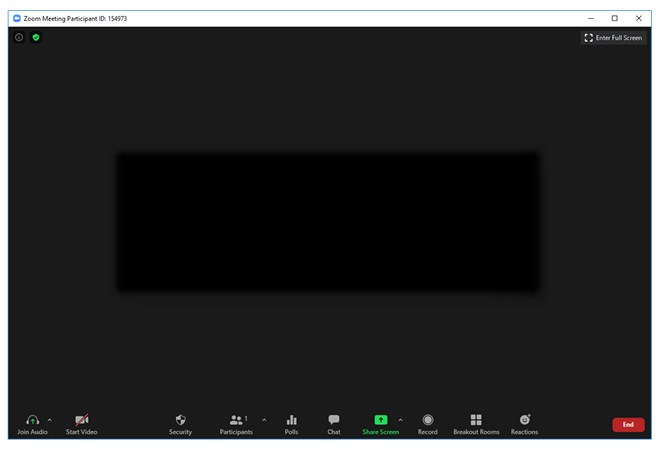Launch the Polls window
The image size is (661, 449).
[x=291, y=421]
